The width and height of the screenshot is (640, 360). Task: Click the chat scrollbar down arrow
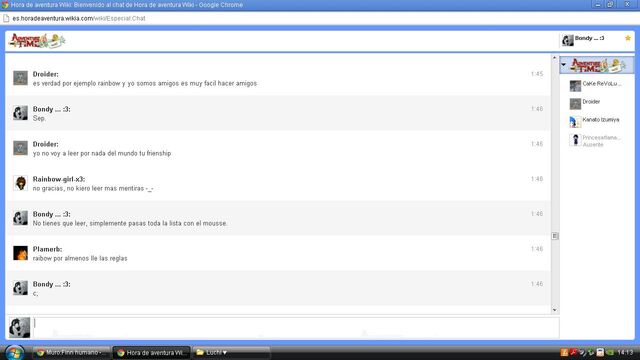(x=554, y=310)
